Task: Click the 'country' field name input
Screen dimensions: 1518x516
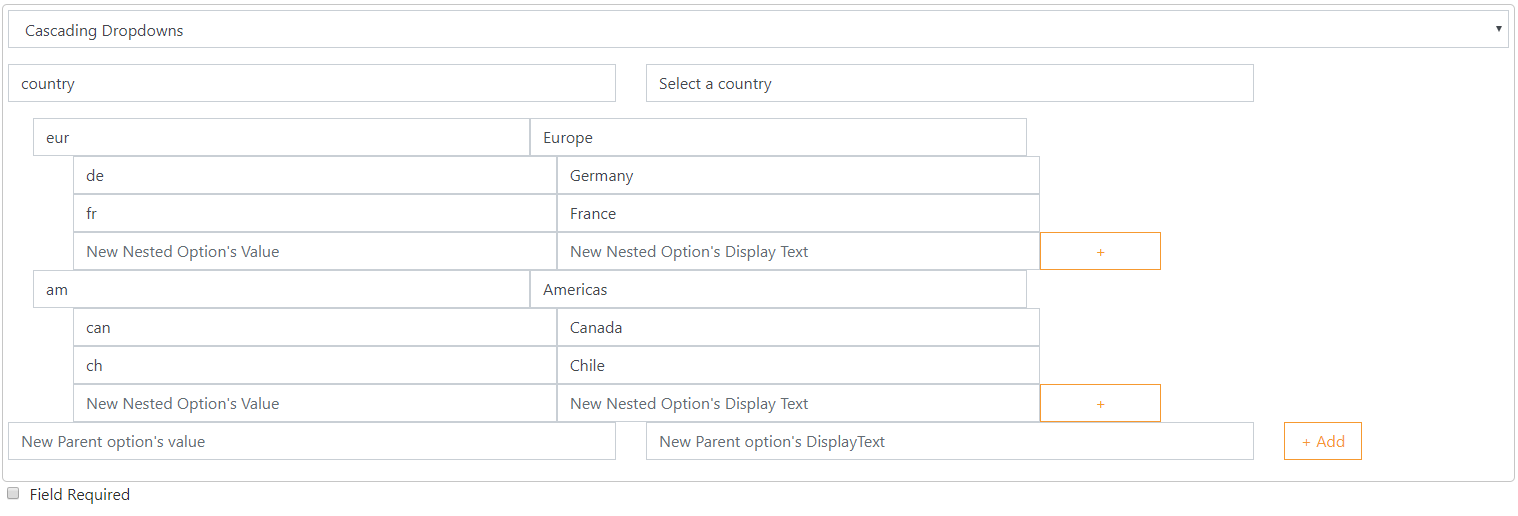Action: coord(312,83)
